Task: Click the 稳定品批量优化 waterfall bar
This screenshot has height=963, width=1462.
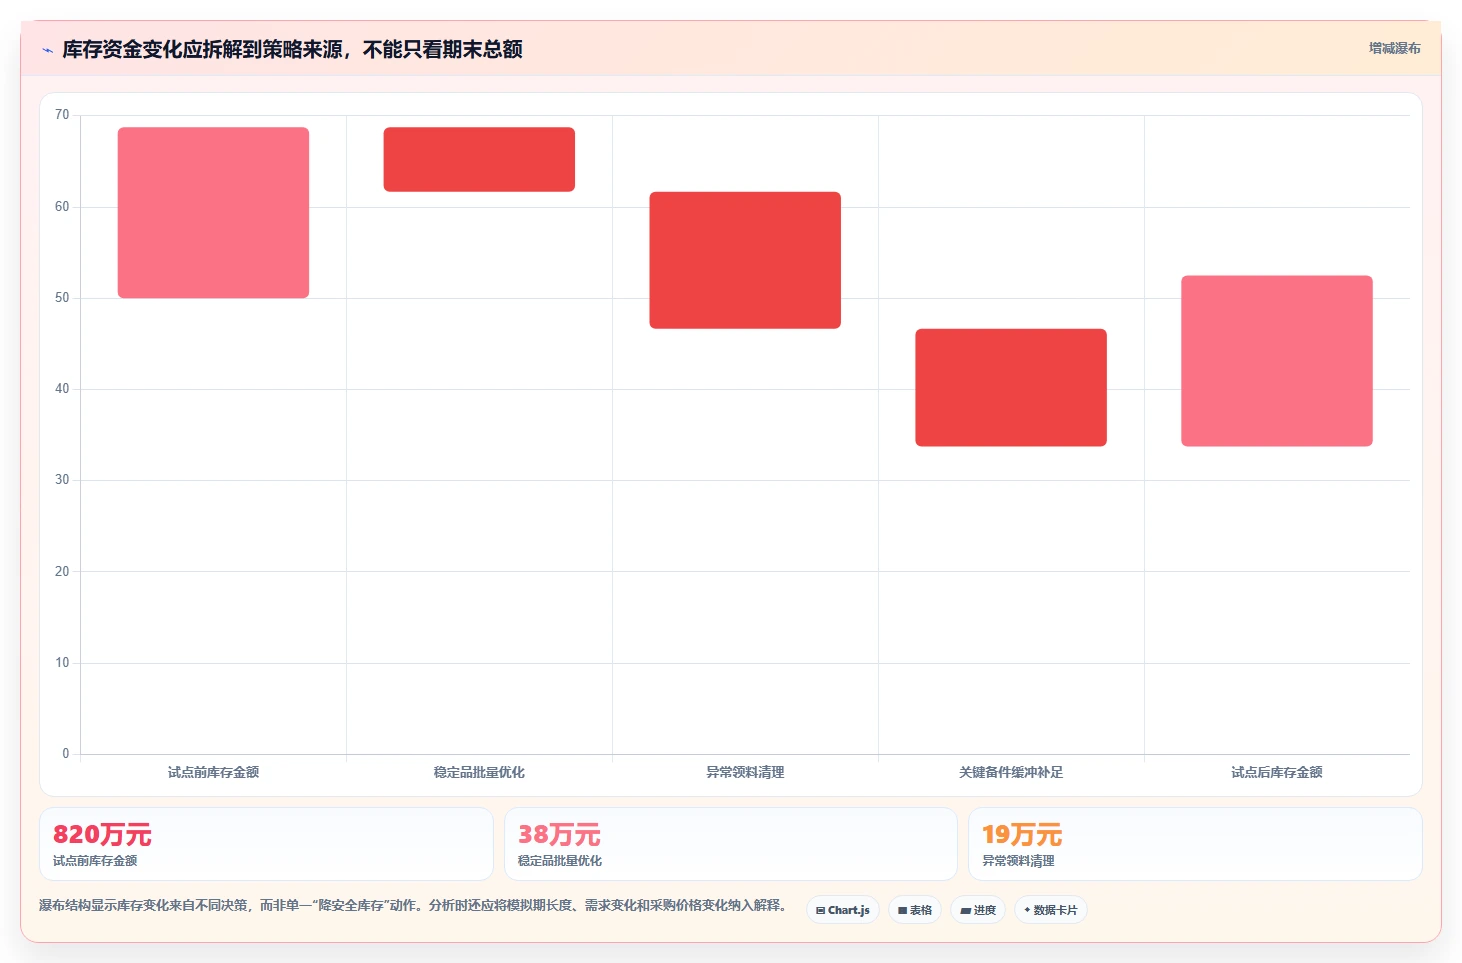Action: coord(479,159)
